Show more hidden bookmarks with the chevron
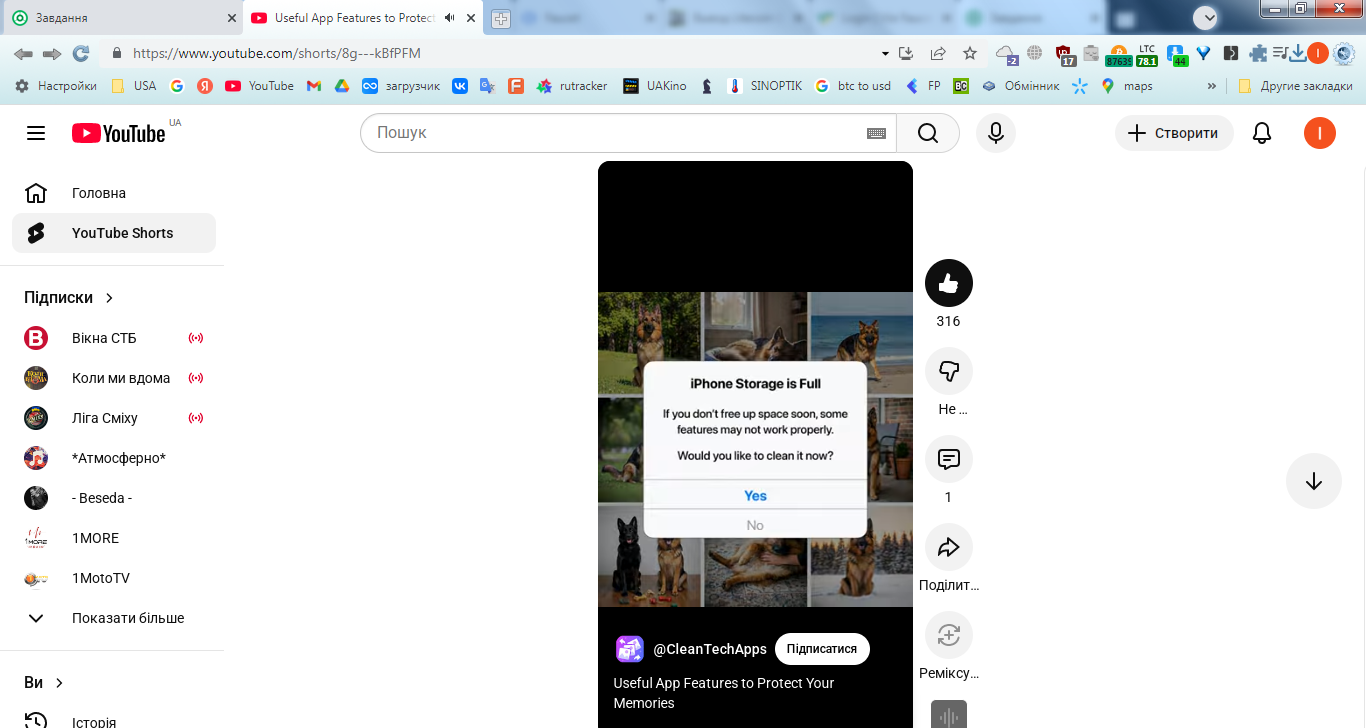Viewport: 1366px width, 728px height. [x=1212, y=86]
